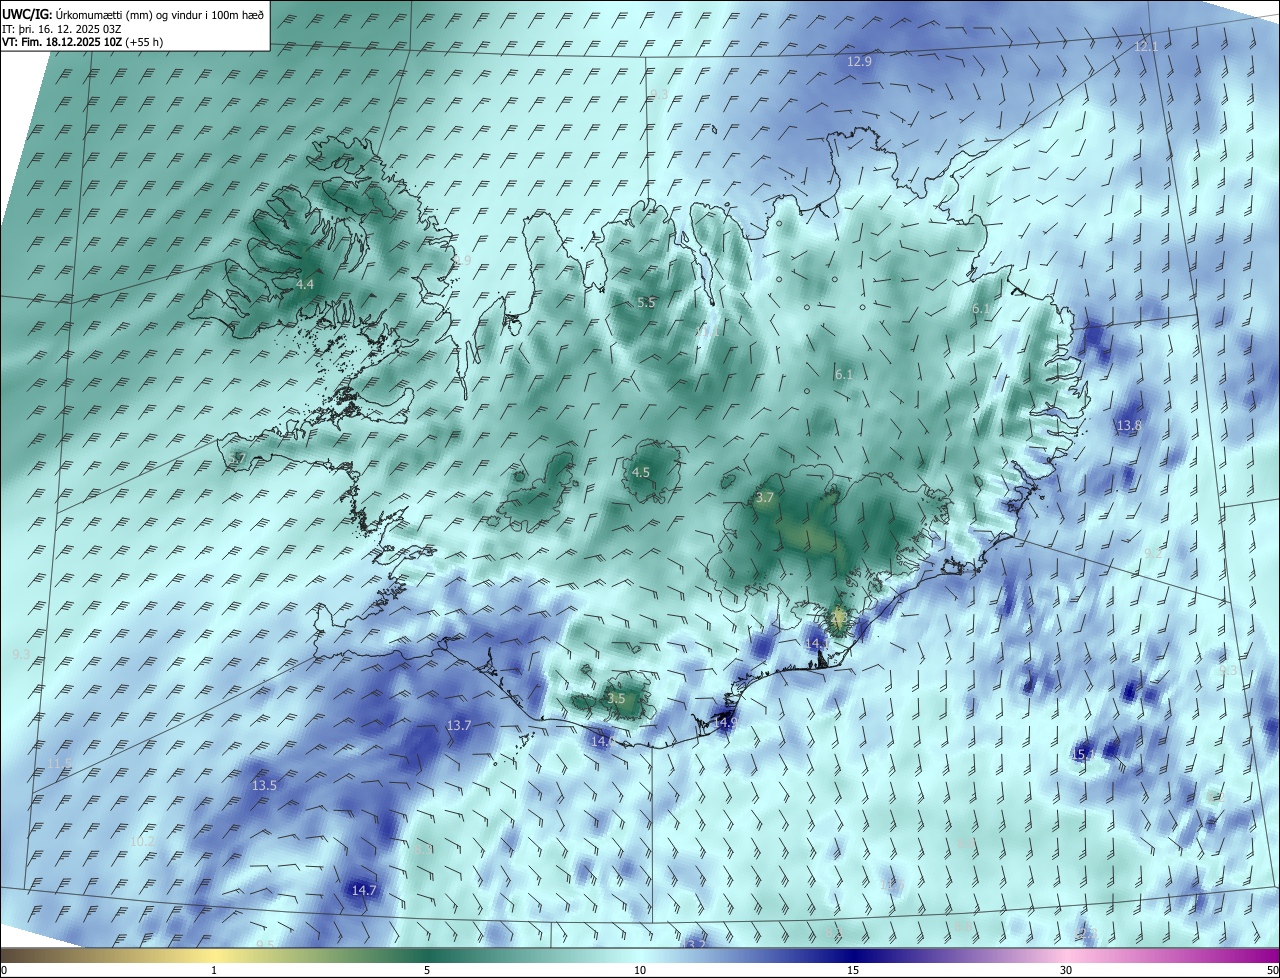
Task: Click the '4.5' value label
Action: (x=641, y=473)
